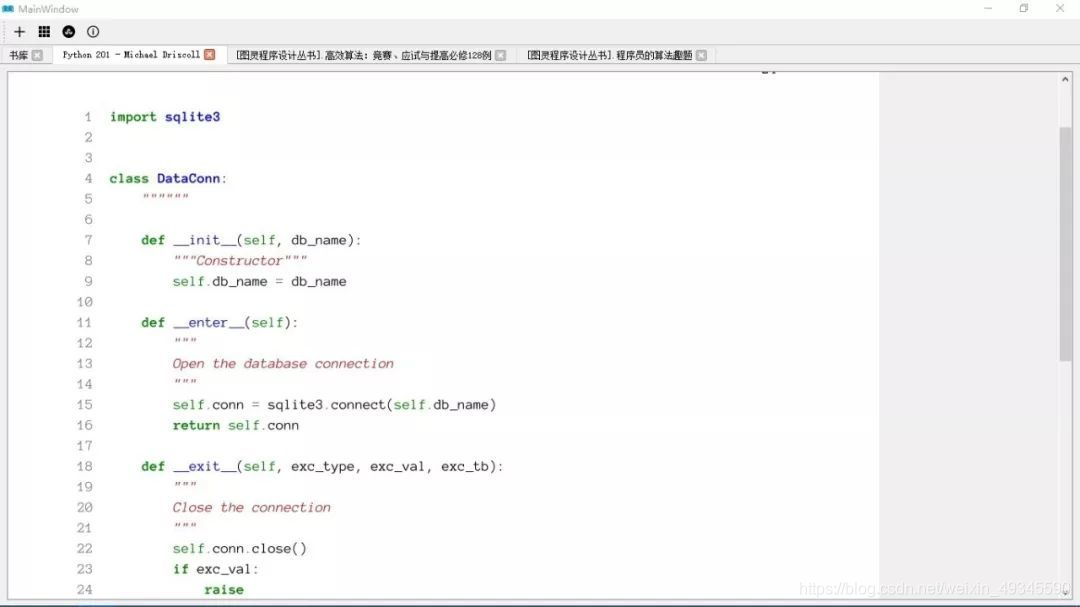
Task: Click the scrollbar up arrow
Action: [1066, 80]
